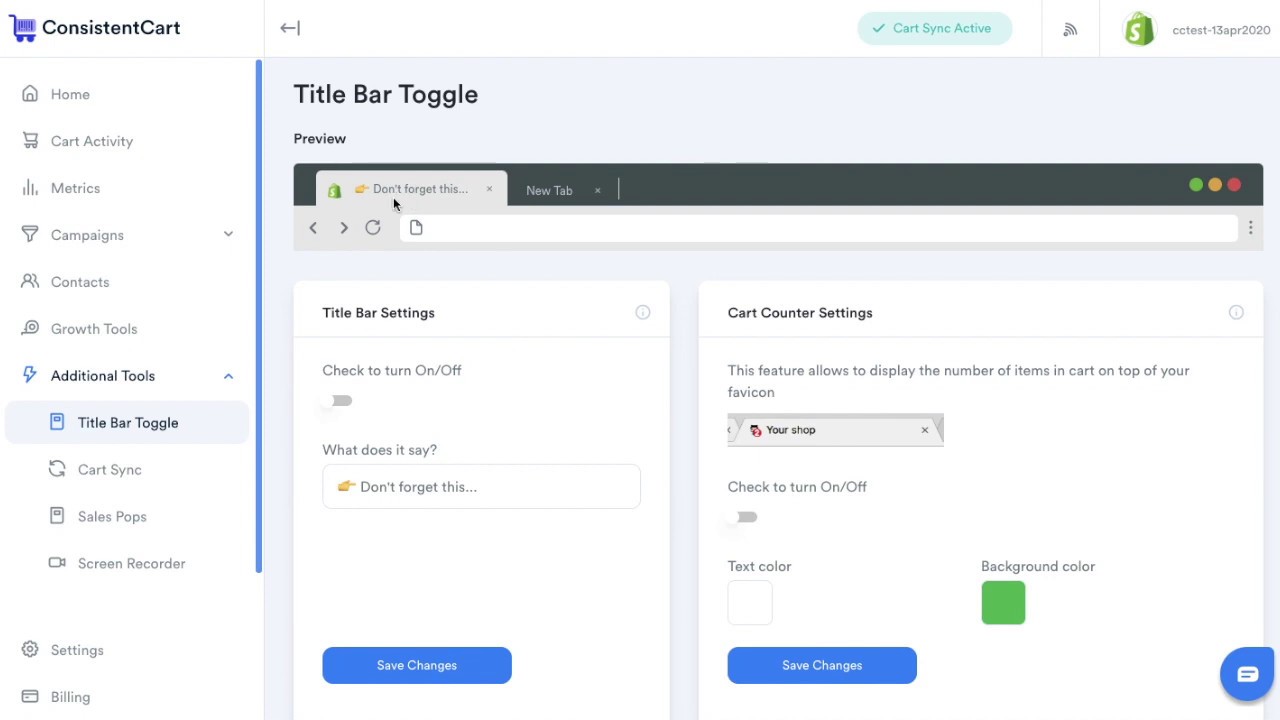The width and height of the screenshot is (1280, 720).
Task: Pick the green Background color swatch
Action: 1003,603
